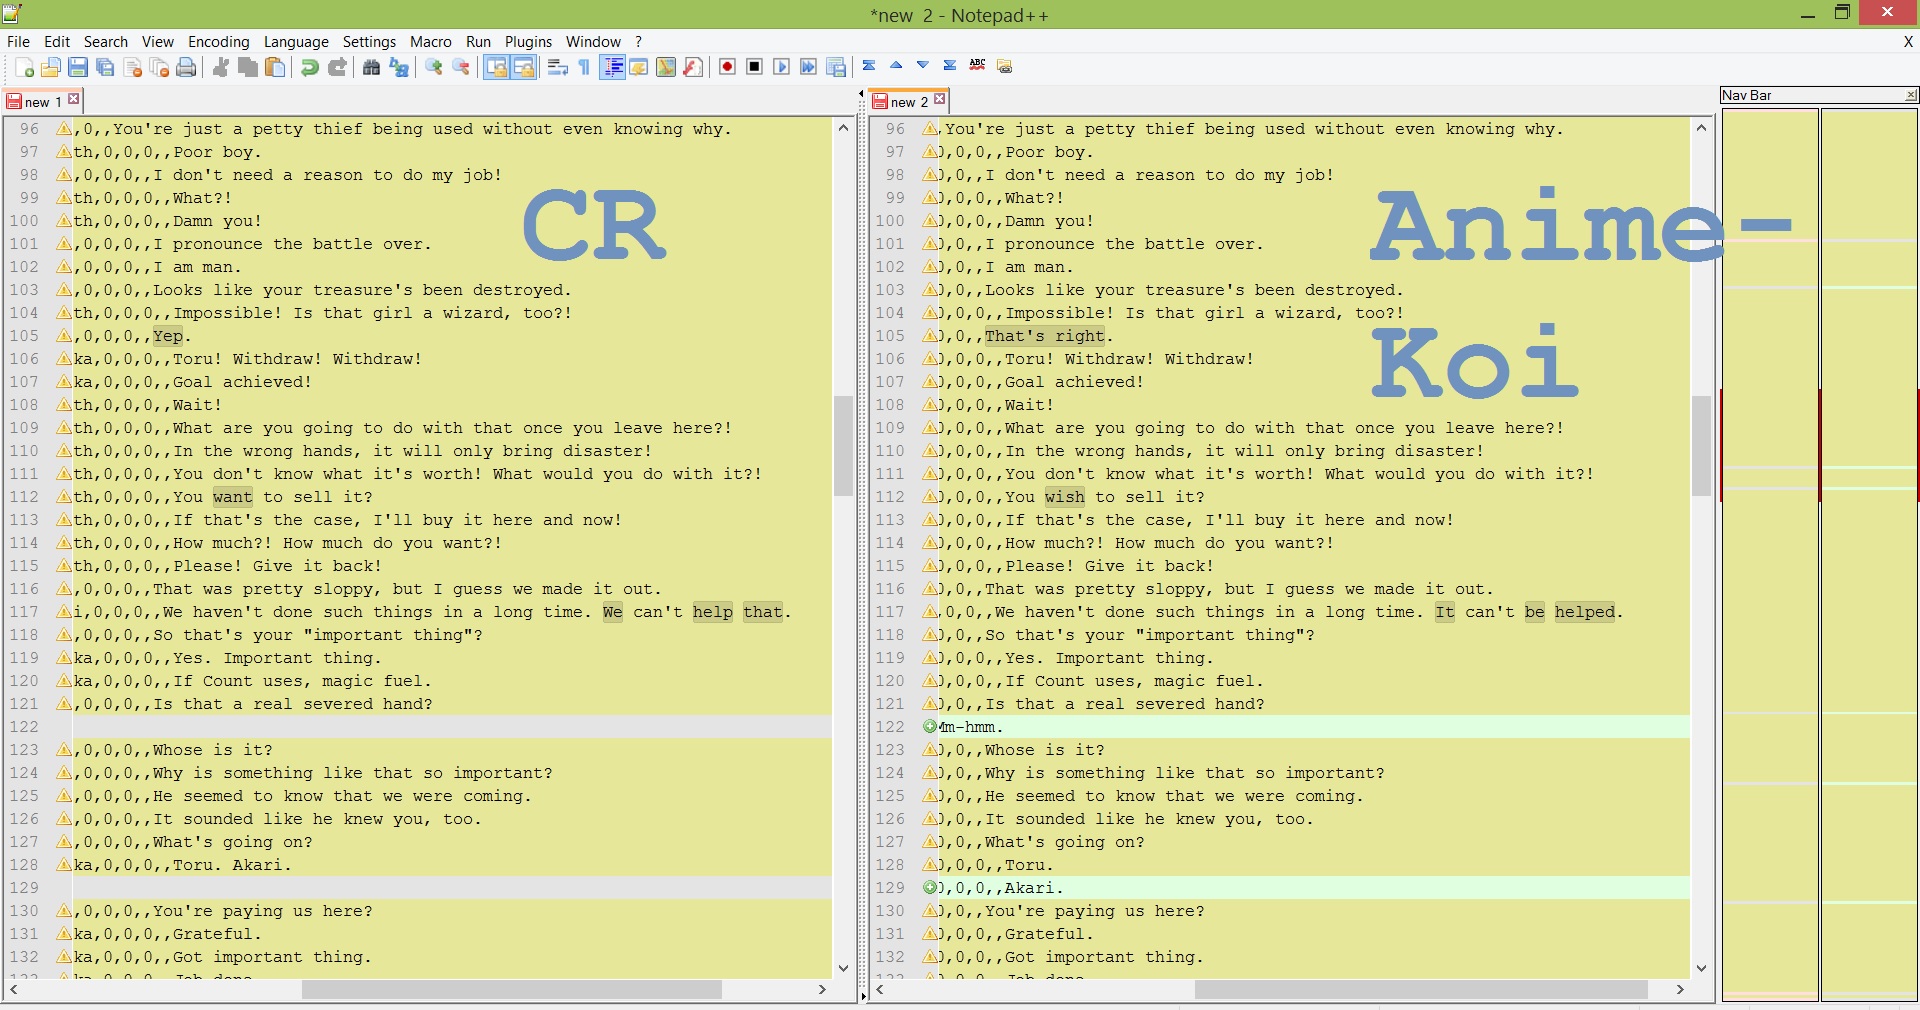Viewport: 1920px width, 1010px height.
Task: Show the Document Map panel
Action: pyautogui.click(x=666, y=67)
